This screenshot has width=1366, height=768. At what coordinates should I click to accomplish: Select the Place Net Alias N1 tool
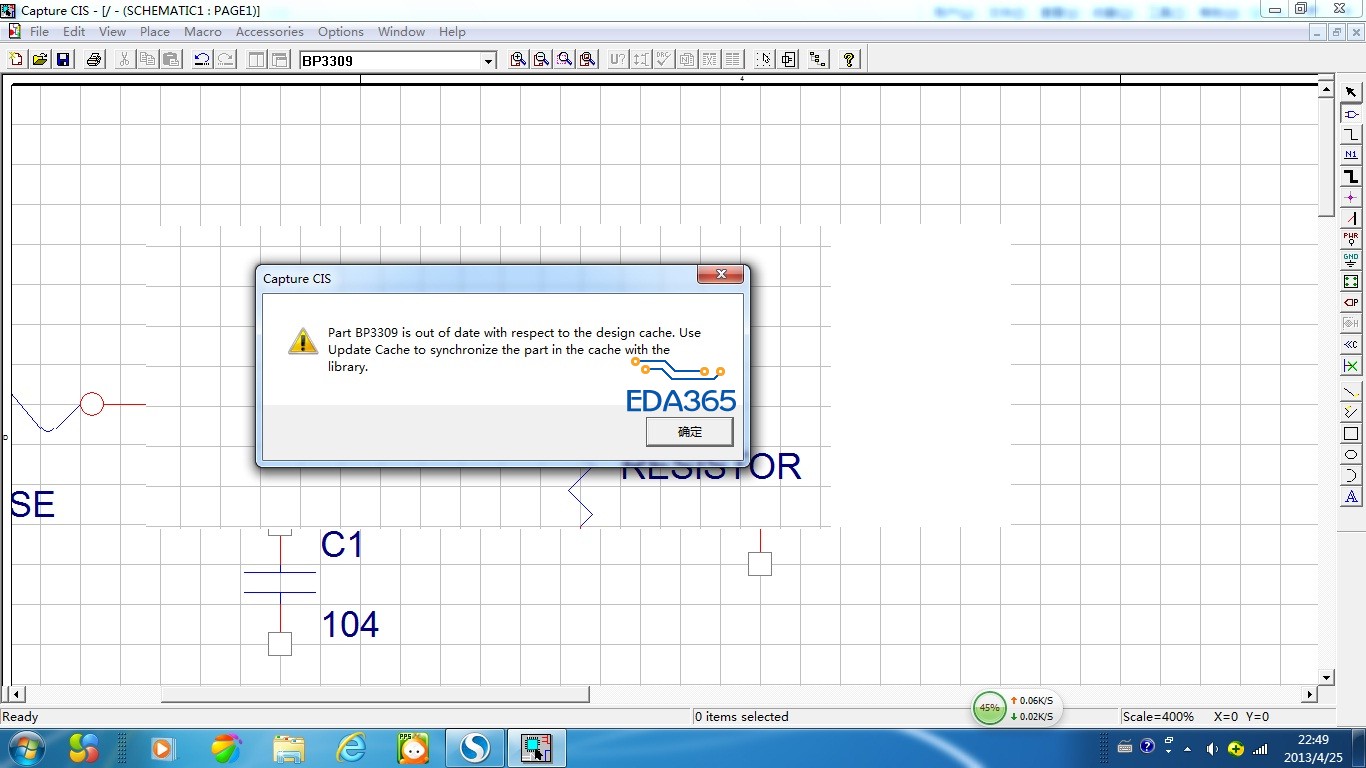pos(1351,155)
